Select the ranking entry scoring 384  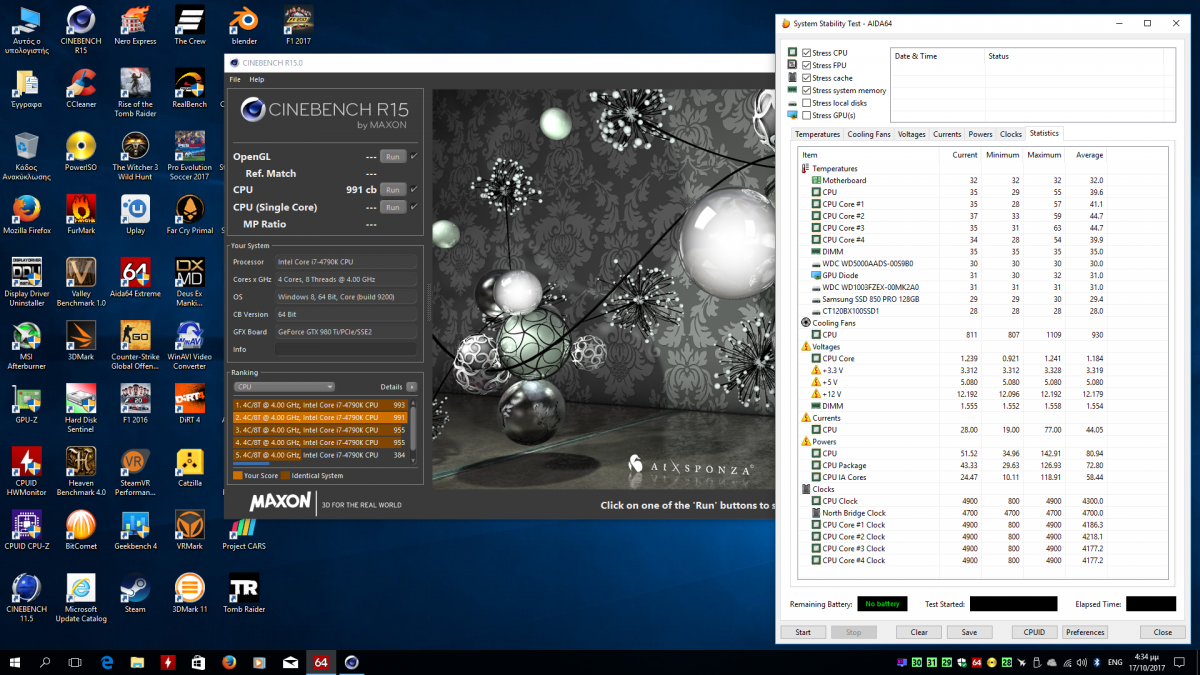coord(320,455)
